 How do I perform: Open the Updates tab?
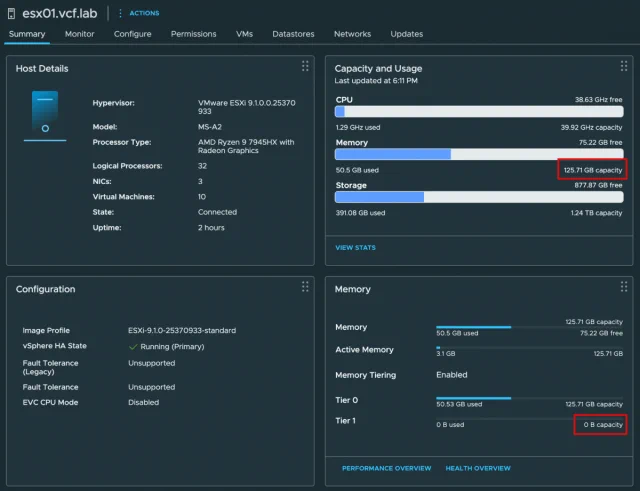407,34
